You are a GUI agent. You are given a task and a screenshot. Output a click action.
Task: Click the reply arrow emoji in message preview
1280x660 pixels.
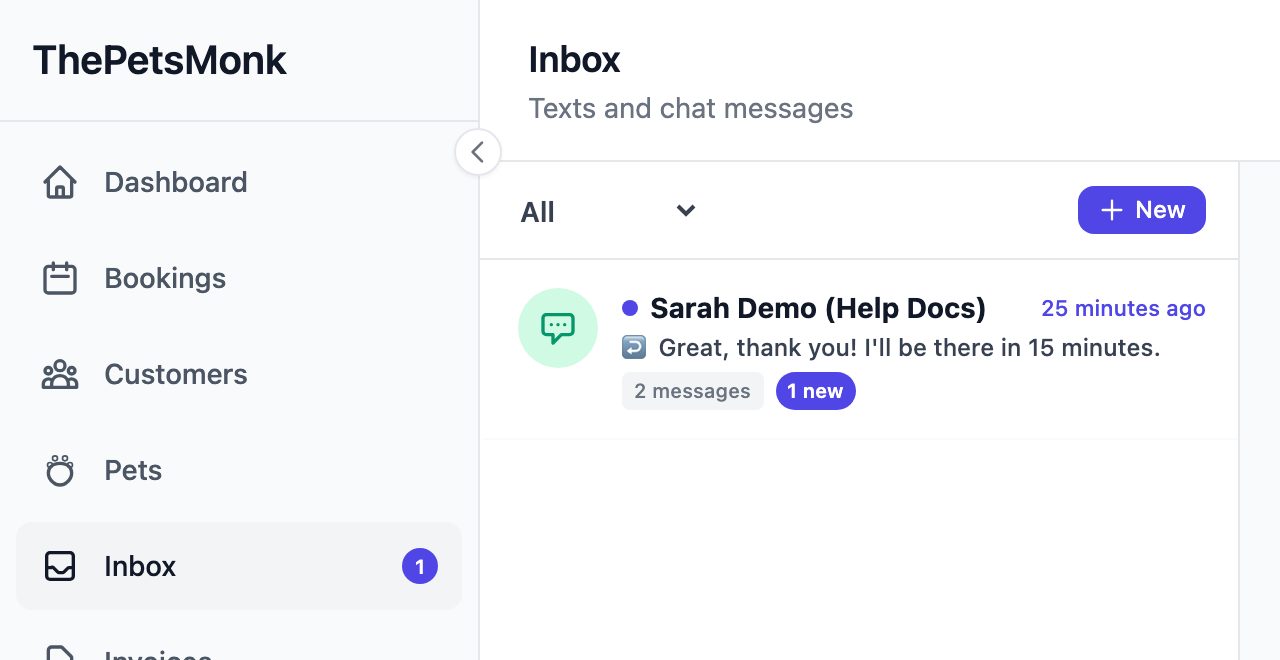tap(634, 347)
